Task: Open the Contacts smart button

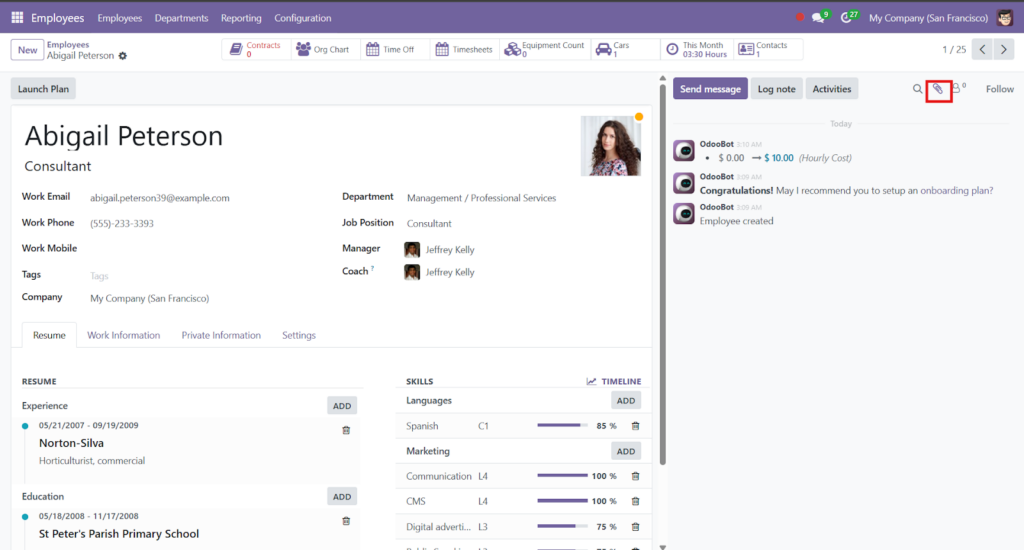Action: (767, 50)
